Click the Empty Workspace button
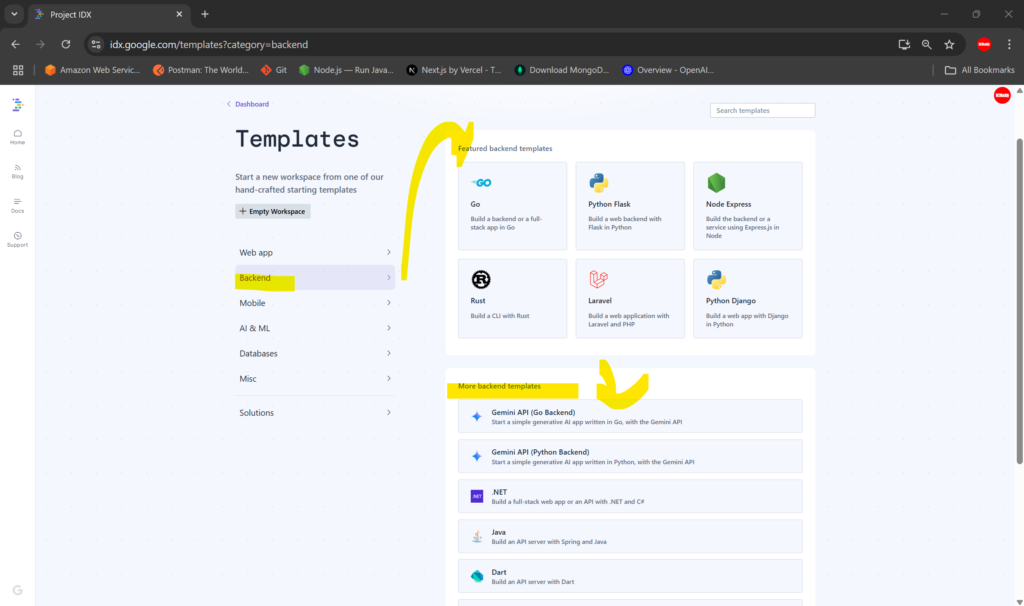 (273, 211)
